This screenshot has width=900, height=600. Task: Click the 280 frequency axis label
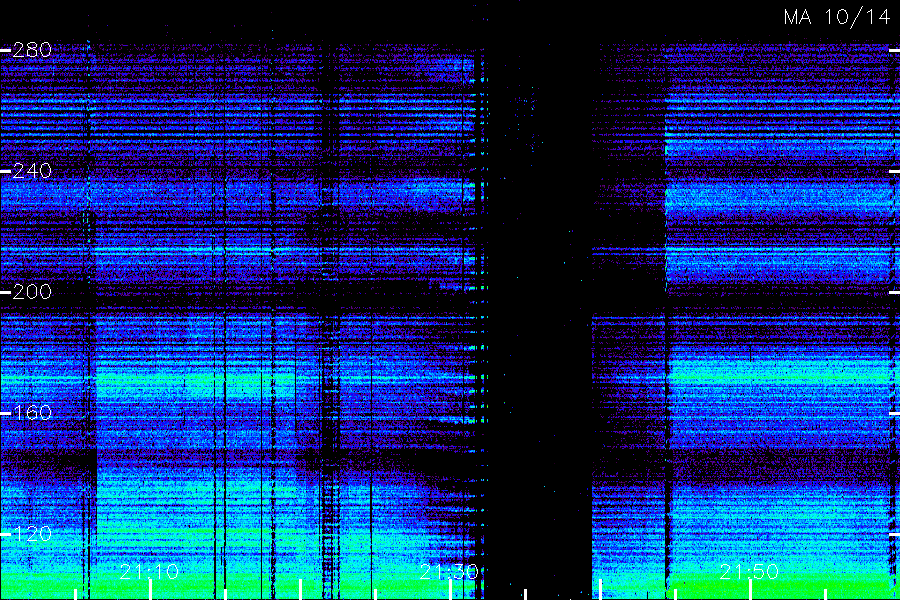point(32,50)
